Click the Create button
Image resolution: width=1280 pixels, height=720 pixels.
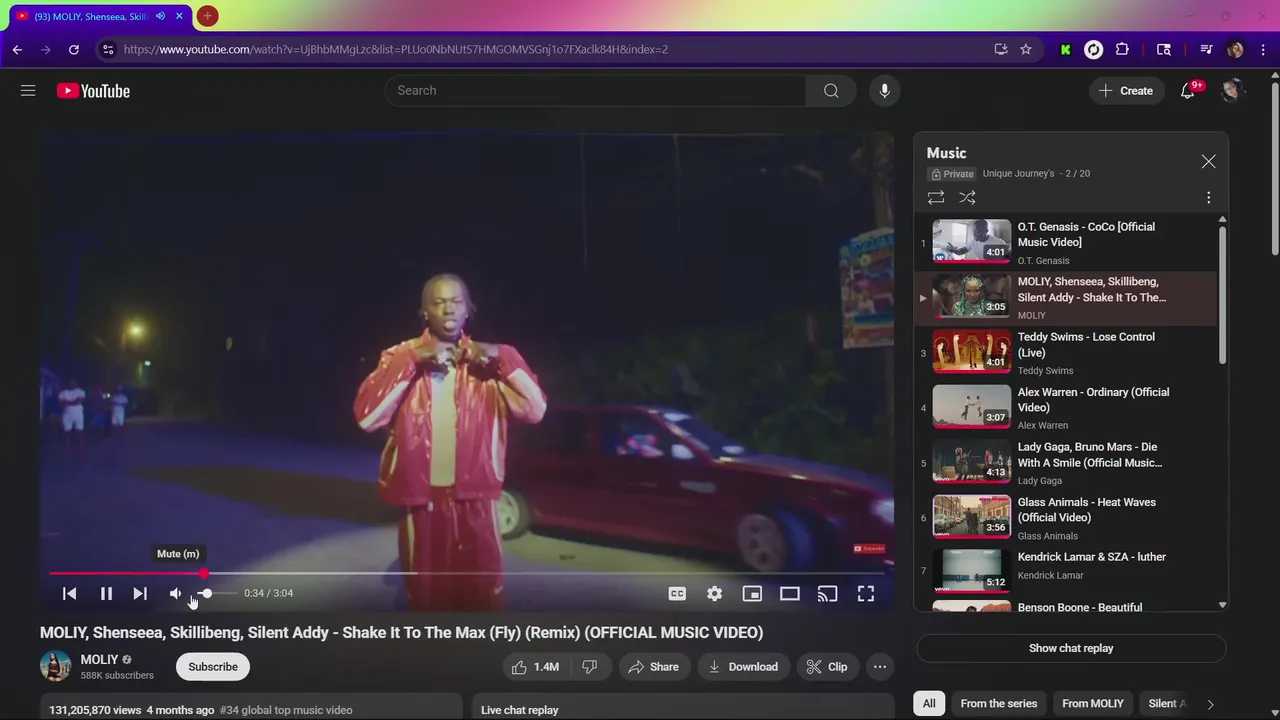point(1127,91)
